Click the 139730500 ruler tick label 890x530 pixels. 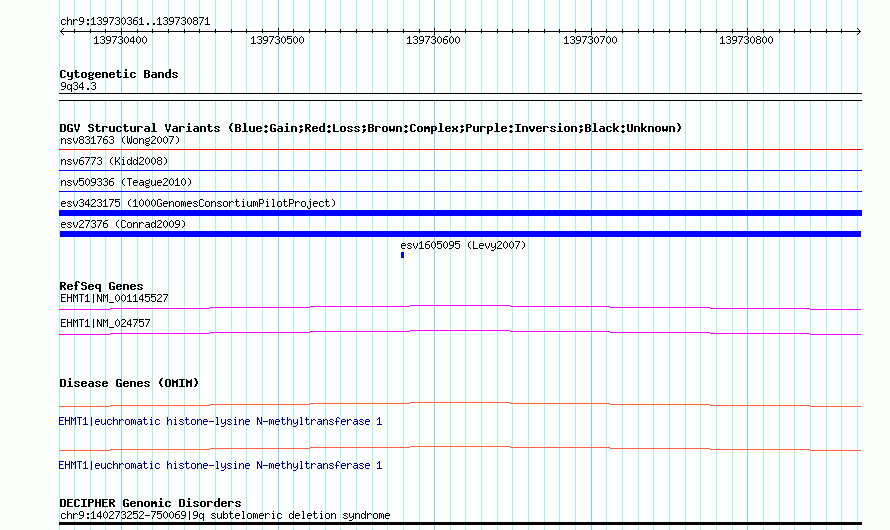tap(277, 40)
